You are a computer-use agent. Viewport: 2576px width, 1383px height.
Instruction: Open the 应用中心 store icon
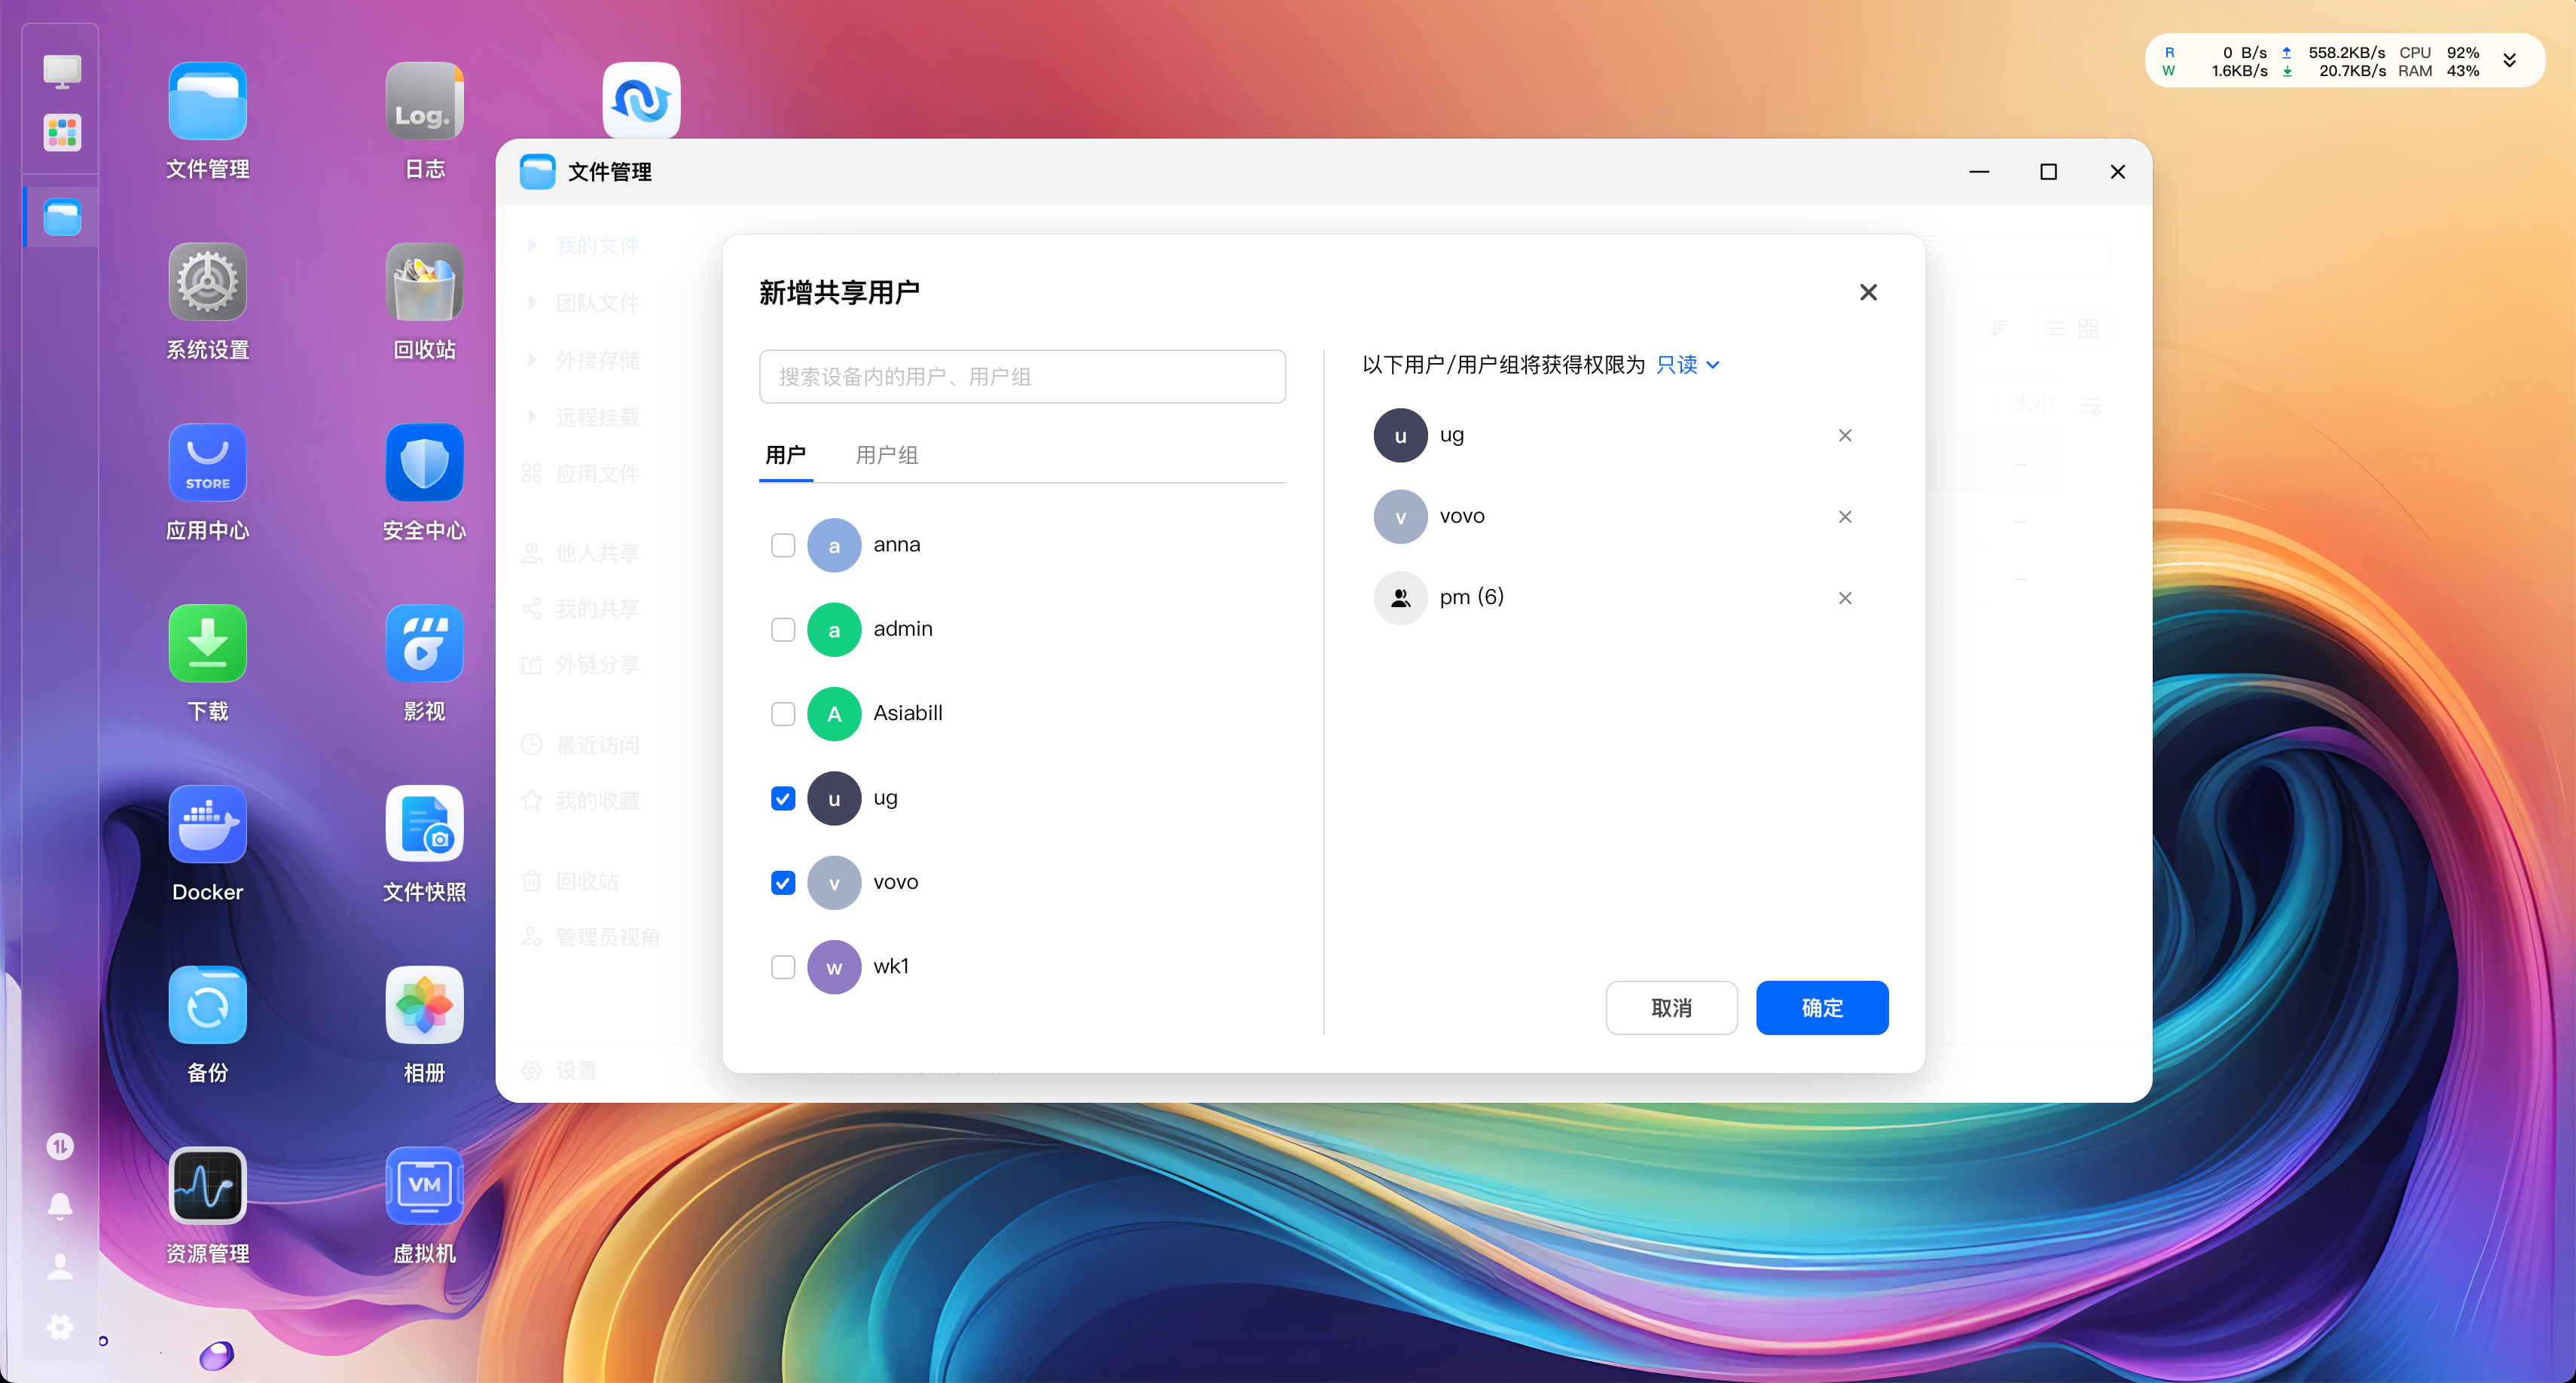207,463
